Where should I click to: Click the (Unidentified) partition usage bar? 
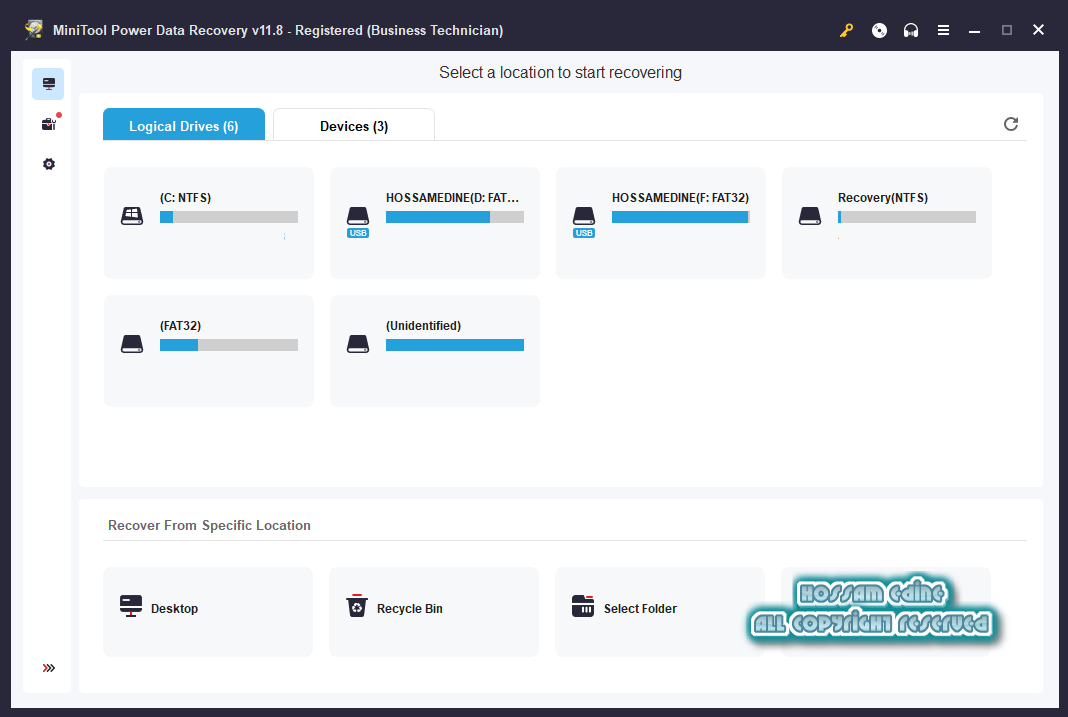point(455,345)
